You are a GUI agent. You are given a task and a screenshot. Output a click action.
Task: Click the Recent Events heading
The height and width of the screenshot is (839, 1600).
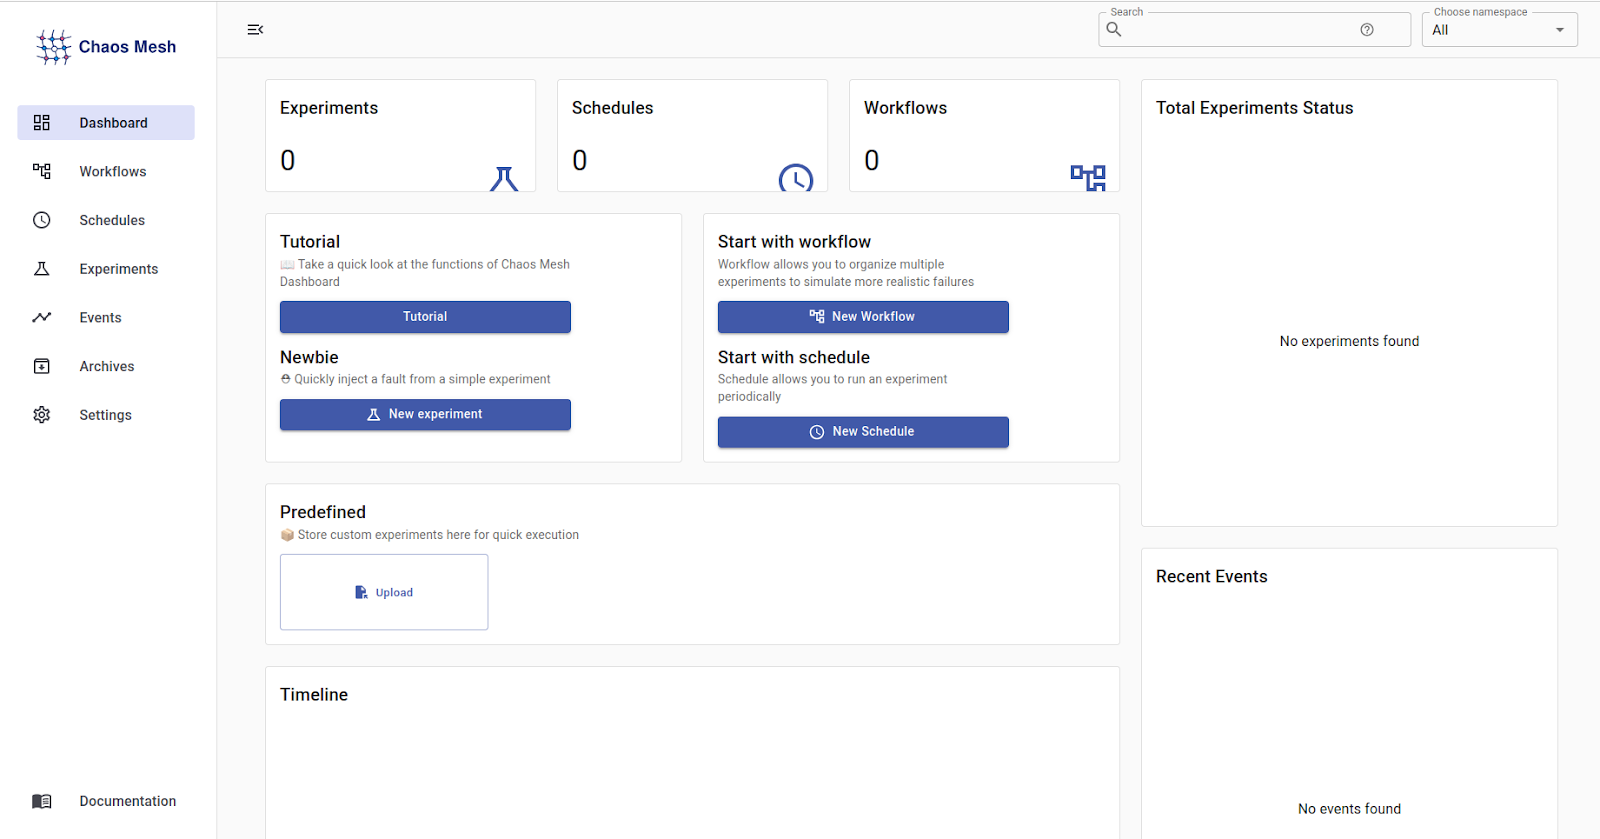(x=1211, y=577)
